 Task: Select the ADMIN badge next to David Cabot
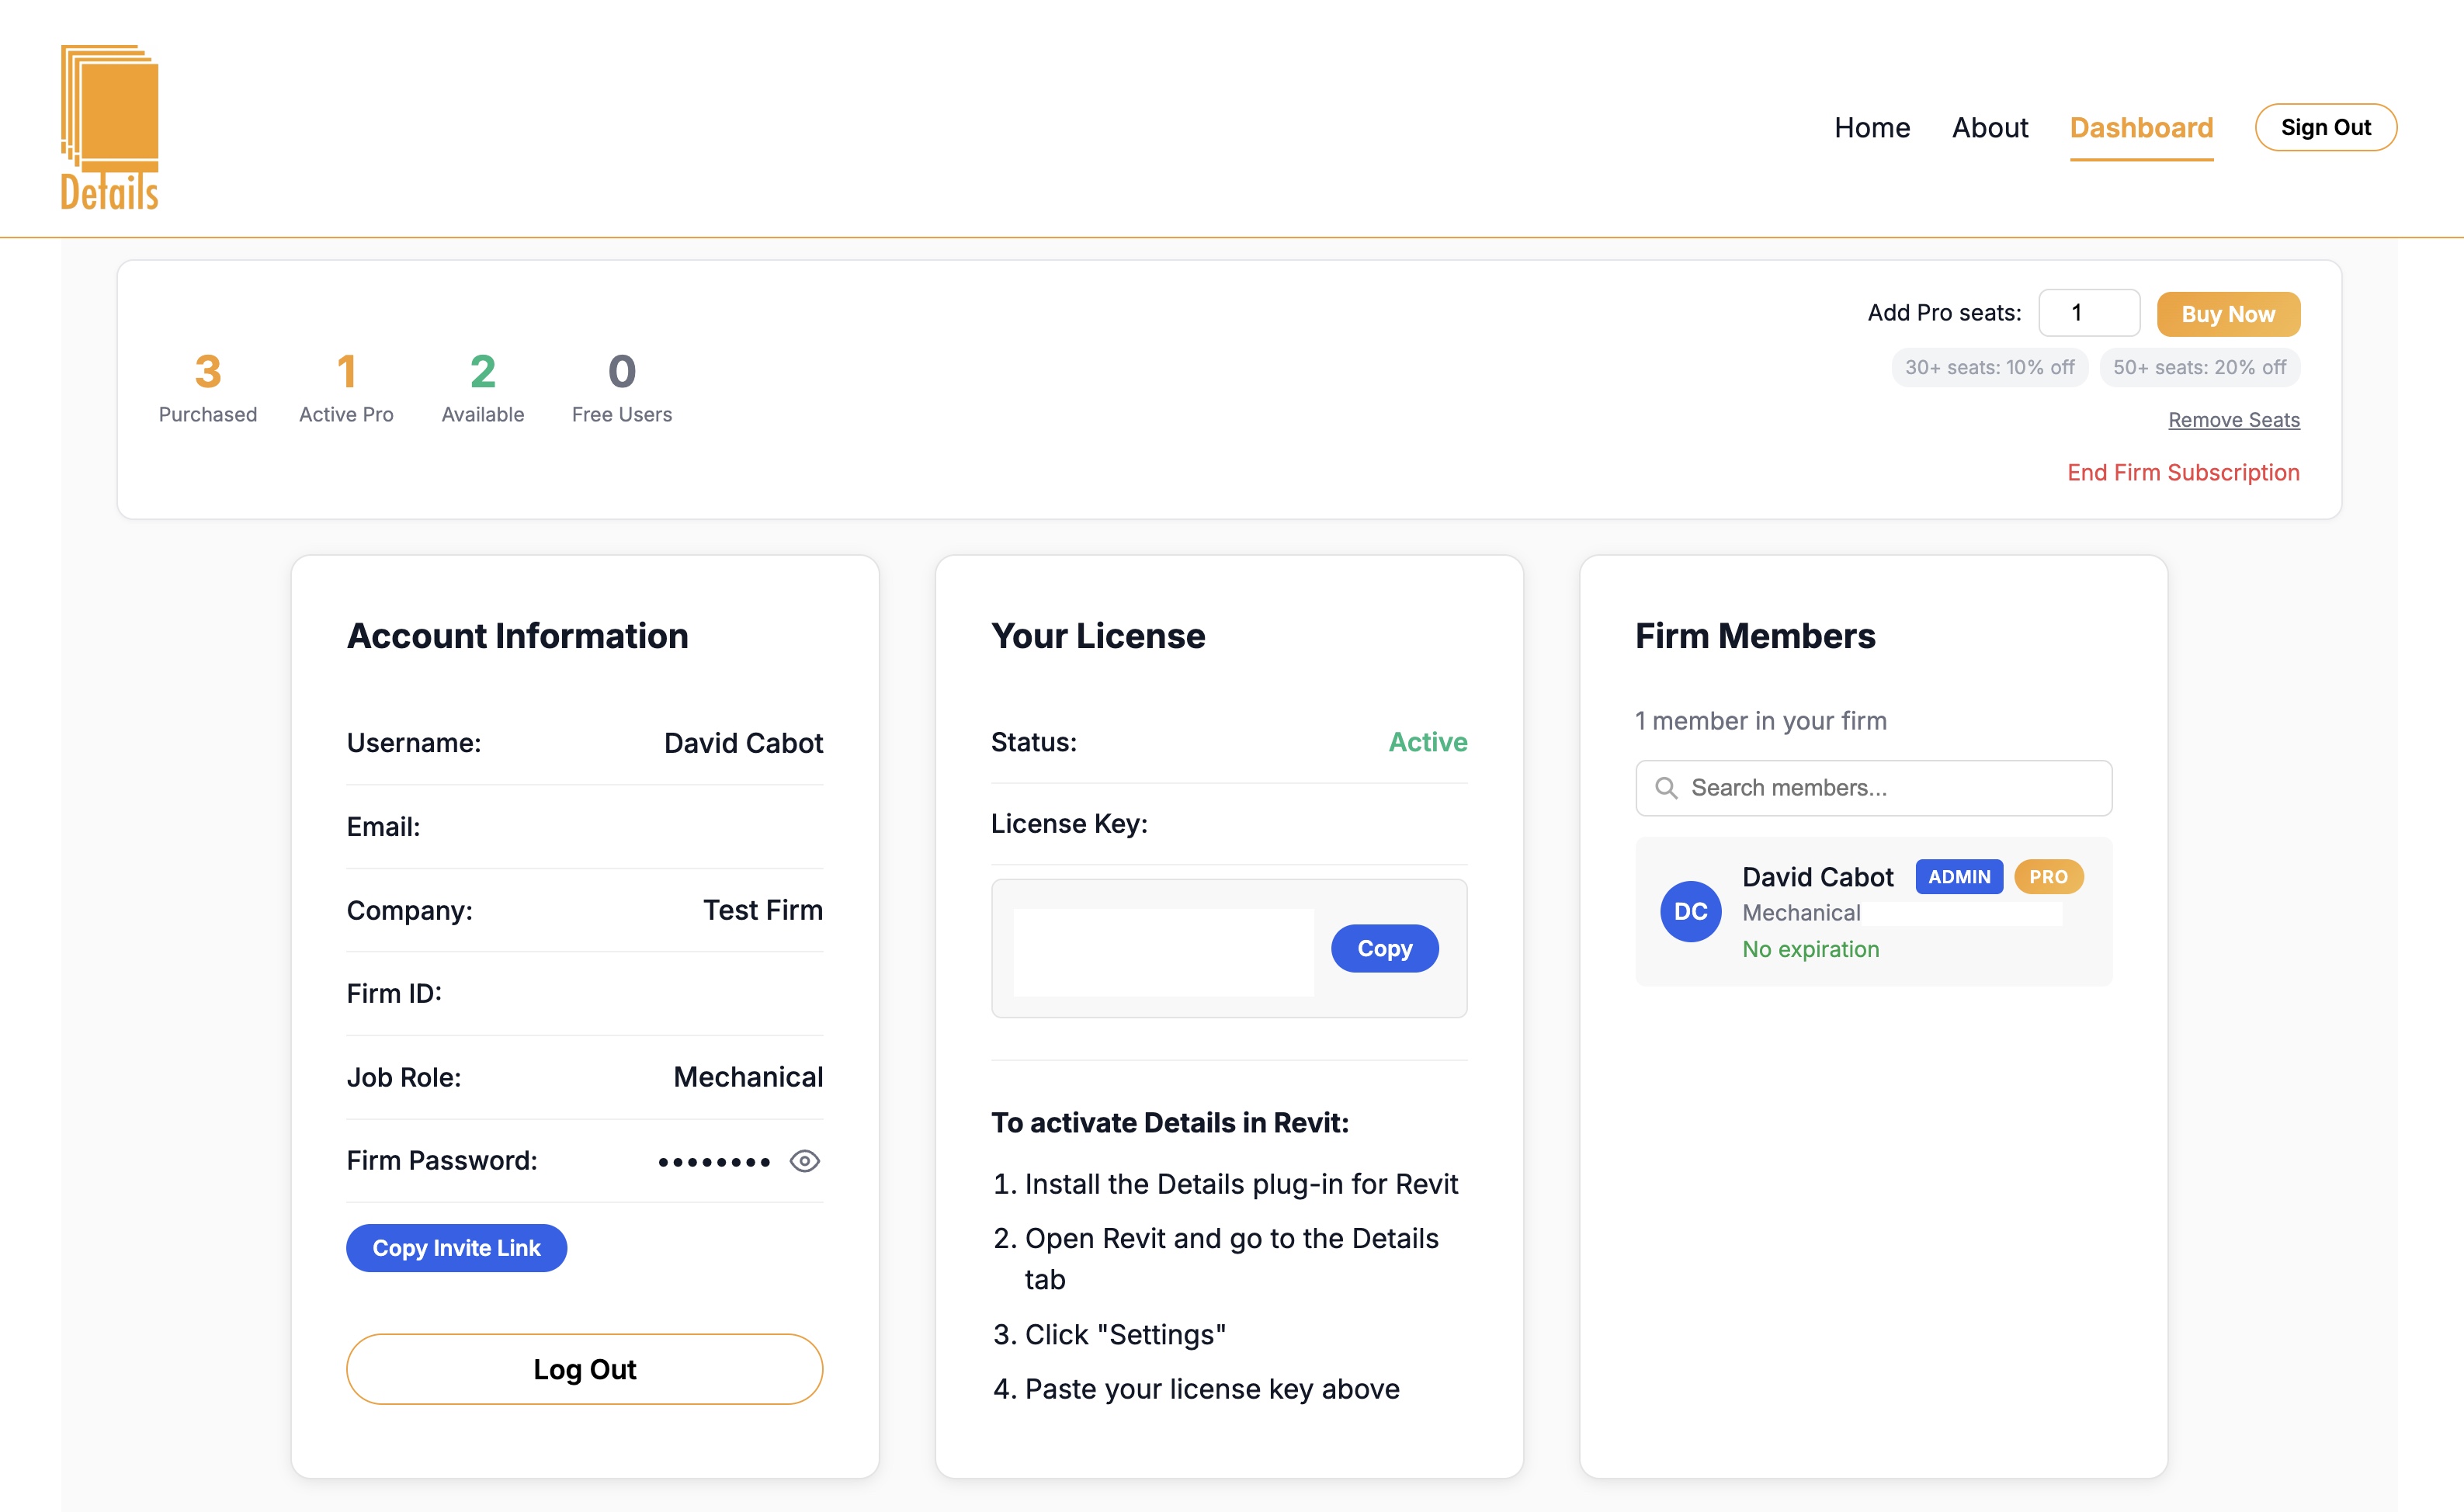[x=1958, y=876]
